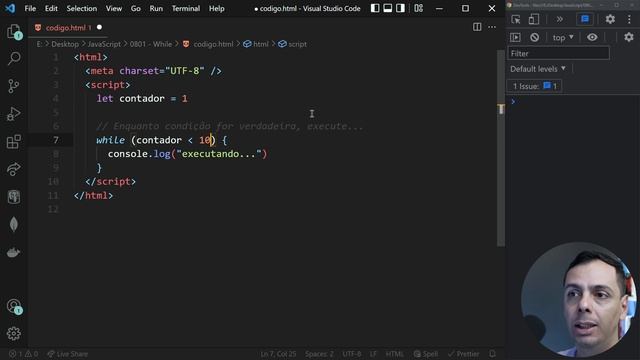The image size is (640, 360).
Task: Split the editor to the right
Action: pos(477,27)
